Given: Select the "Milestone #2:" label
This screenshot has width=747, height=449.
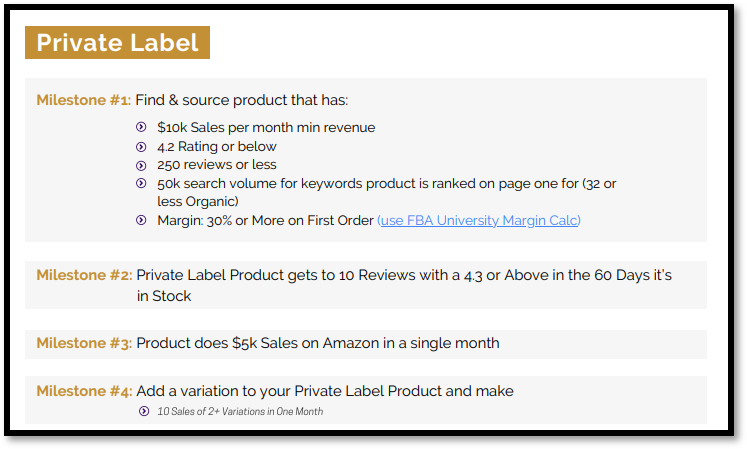Looking at the screenshot, I should 83,275.
